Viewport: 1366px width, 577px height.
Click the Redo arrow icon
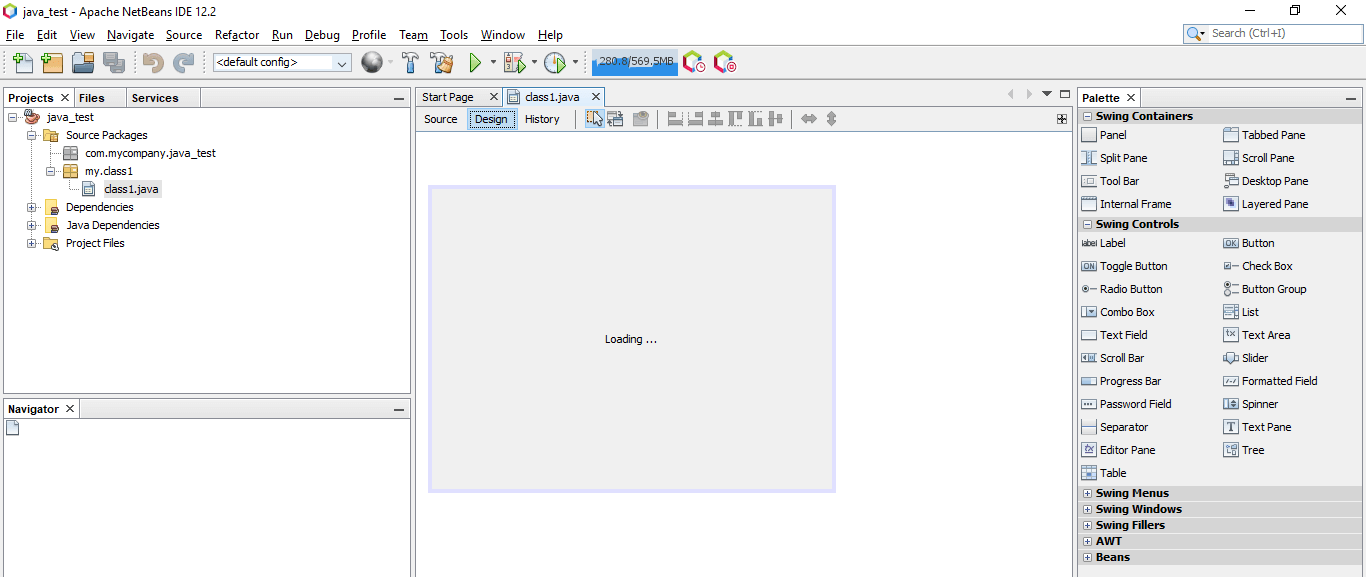[x=183, y=63]
